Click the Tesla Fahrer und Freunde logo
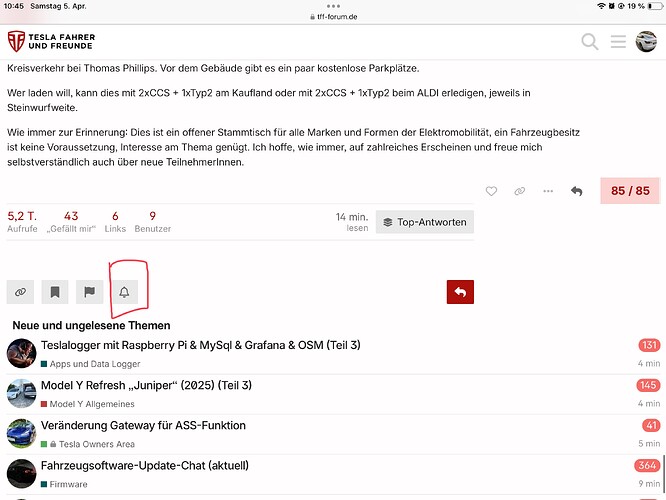Image resolution: width=666 pixels, height=500 pixels. click(51, 41)
